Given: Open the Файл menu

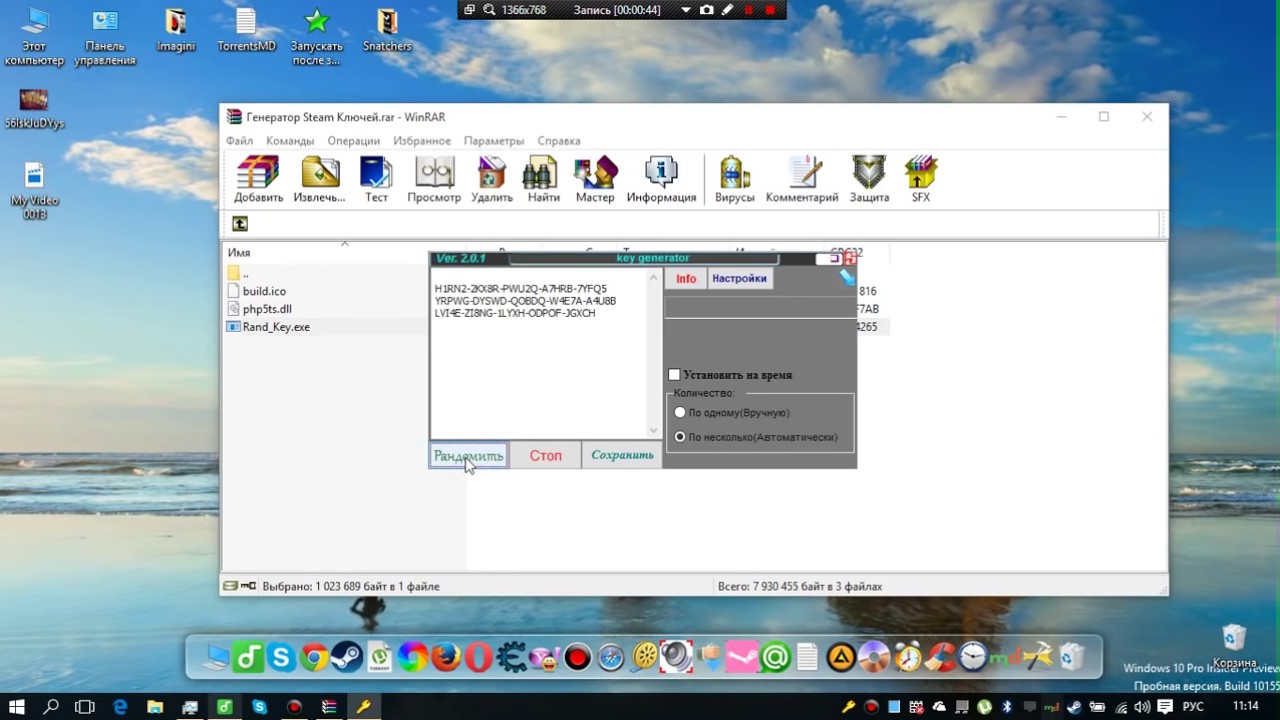Looking at the screenshot, I should (240, 141).
